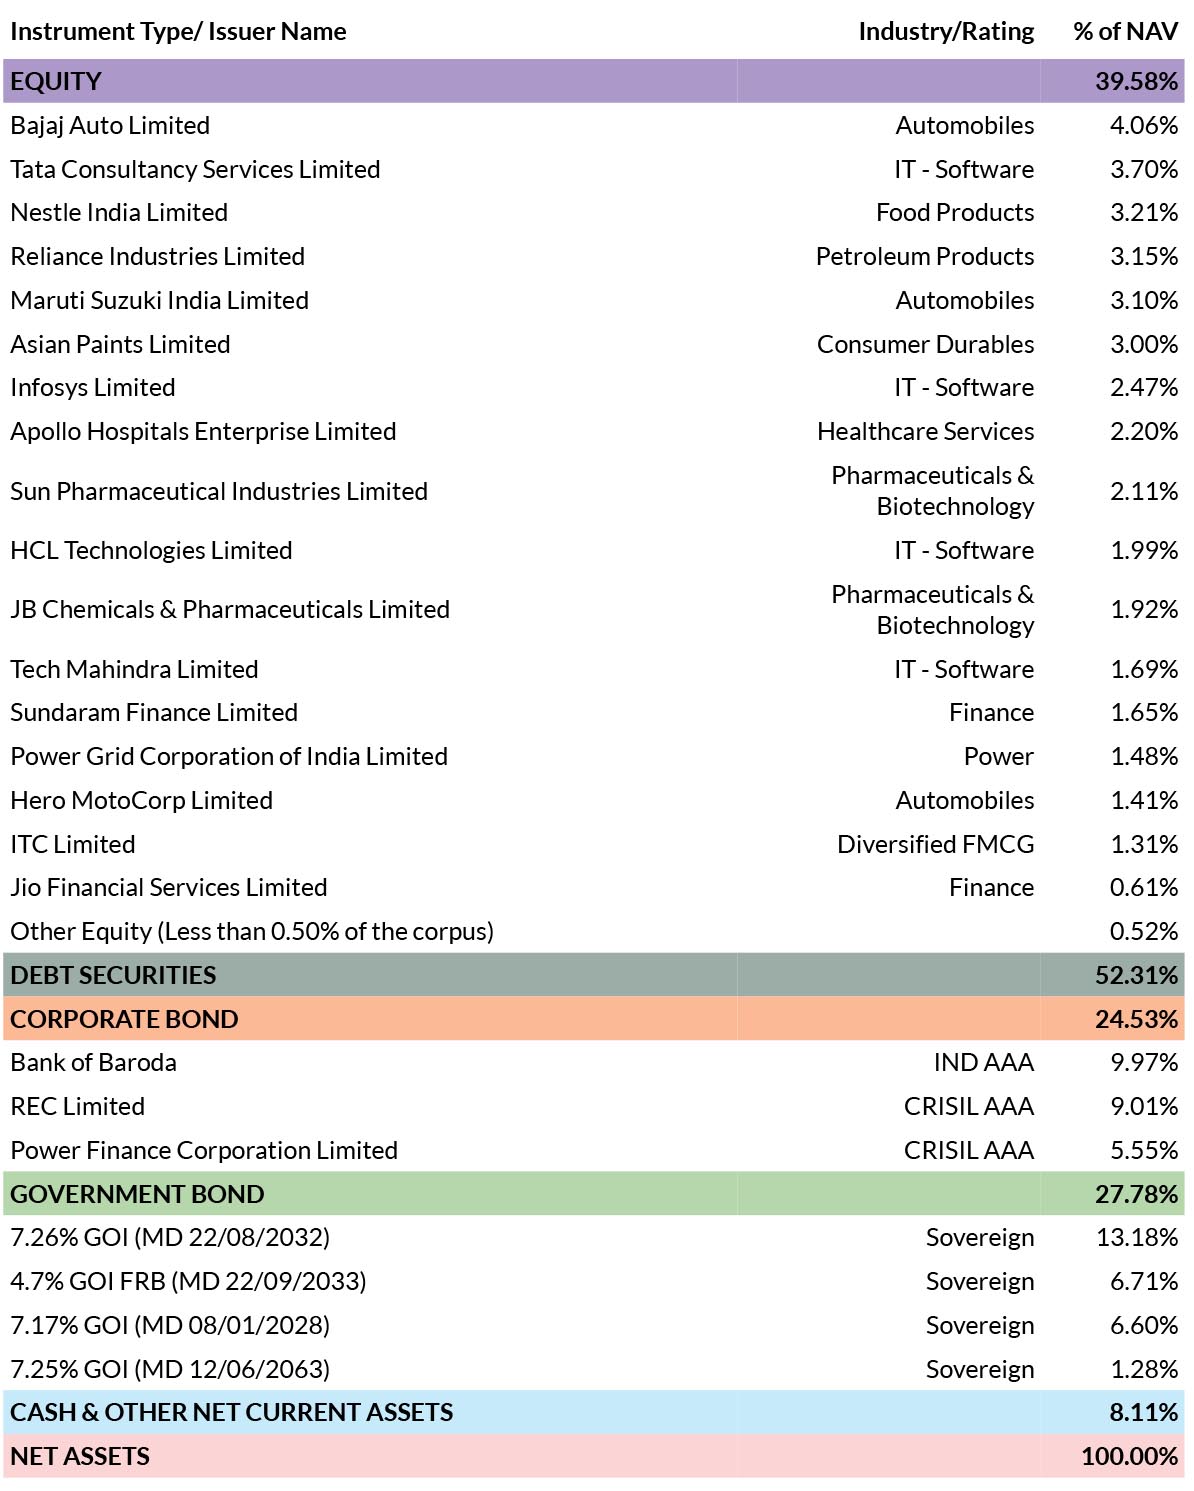The height and width of the screenshot is (1491, 1194).
Task: Select the Instrument Type/ Issuer Name header
Action: pos(178,31)
